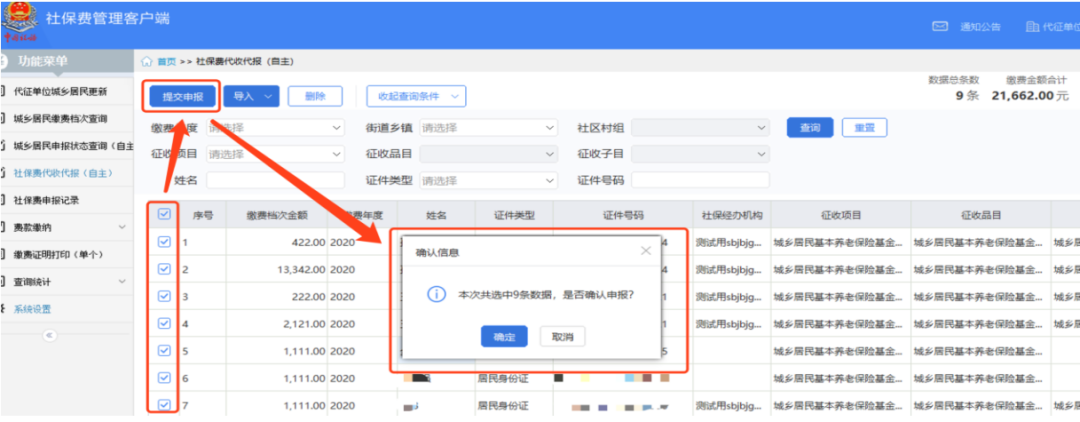This screenshot has height=422, width=1080.
Task: Expand the 导入 button dropdown
Action: coord(251,96)
